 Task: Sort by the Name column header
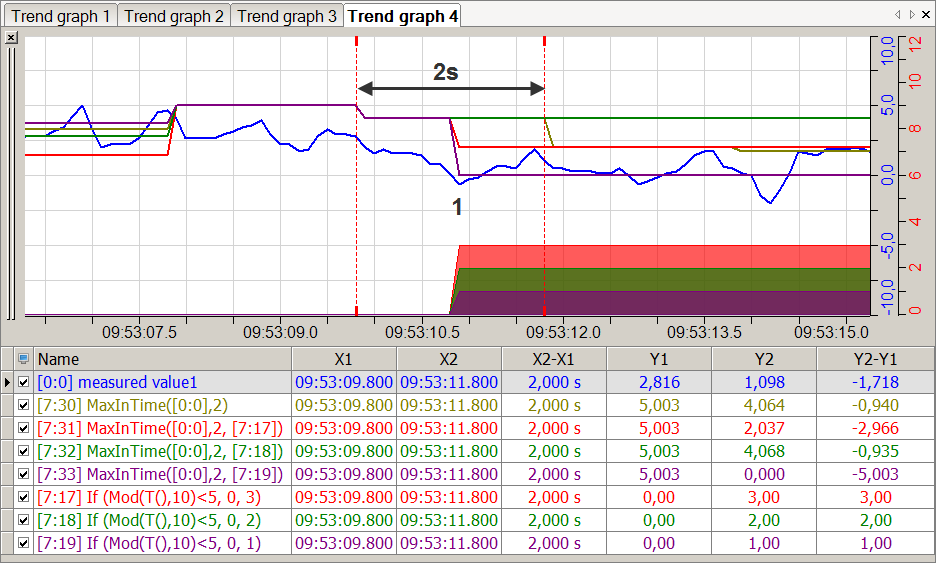[160, 359]
